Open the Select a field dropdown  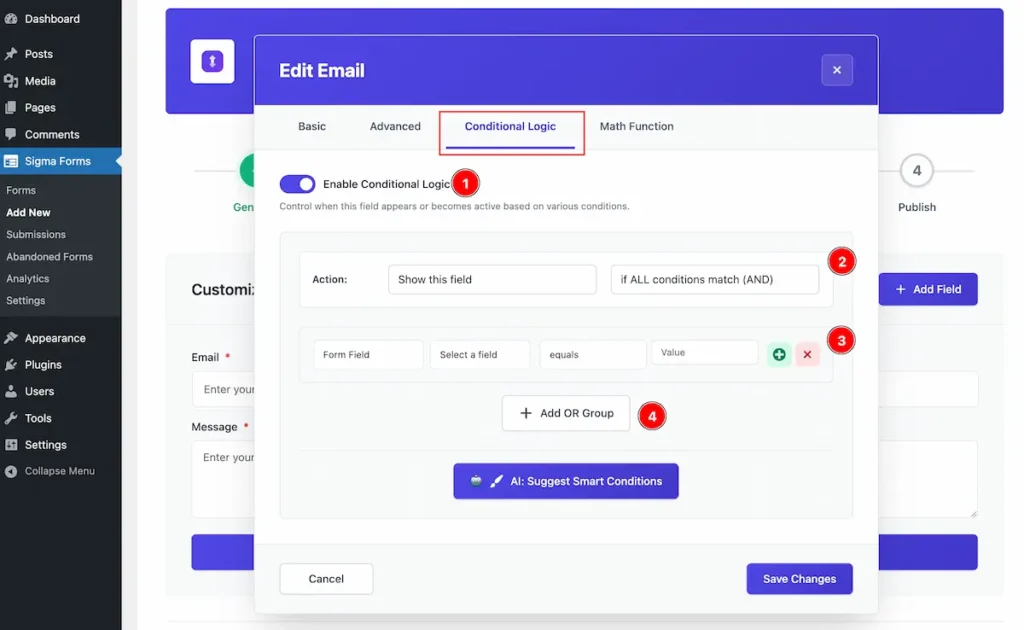point(479,354)
